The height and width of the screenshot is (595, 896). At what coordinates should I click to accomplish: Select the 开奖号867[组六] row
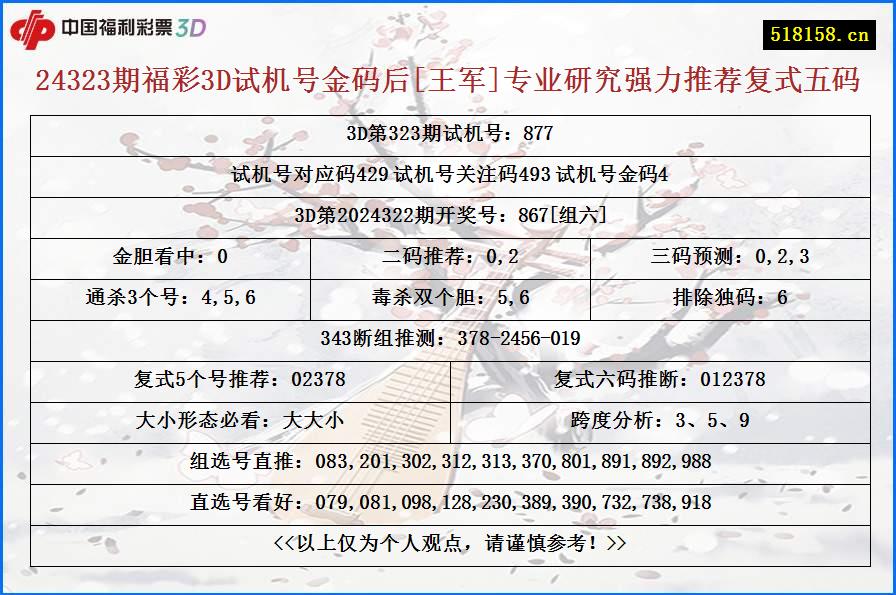pos(448,212)
